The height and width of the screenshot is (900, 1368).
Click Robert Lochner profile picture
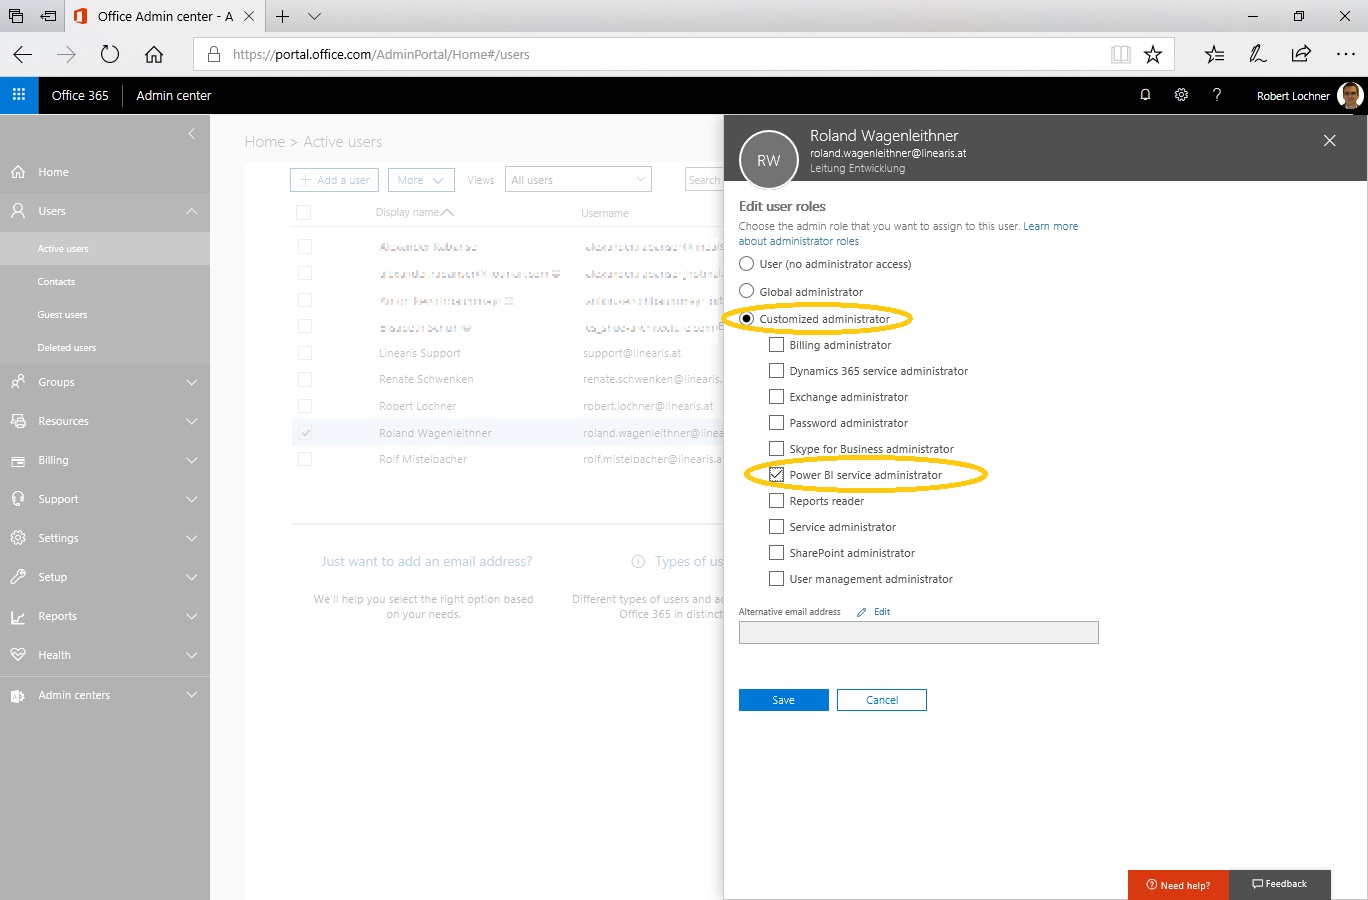coord(1350,96)
